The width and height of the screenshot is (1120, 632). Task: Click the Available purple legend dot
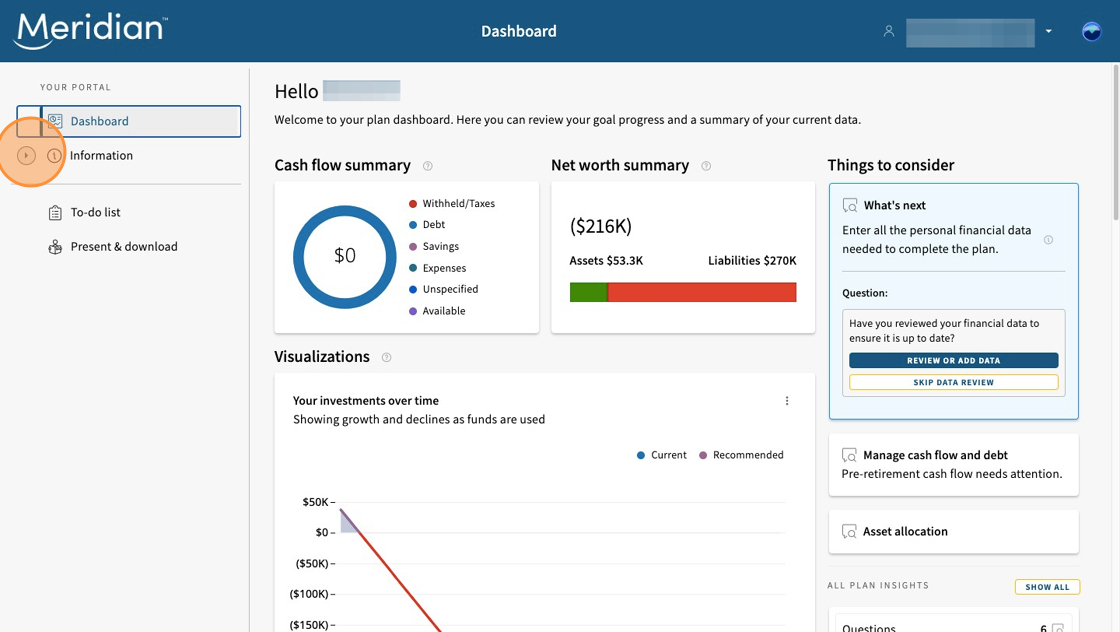coord(413,311)
